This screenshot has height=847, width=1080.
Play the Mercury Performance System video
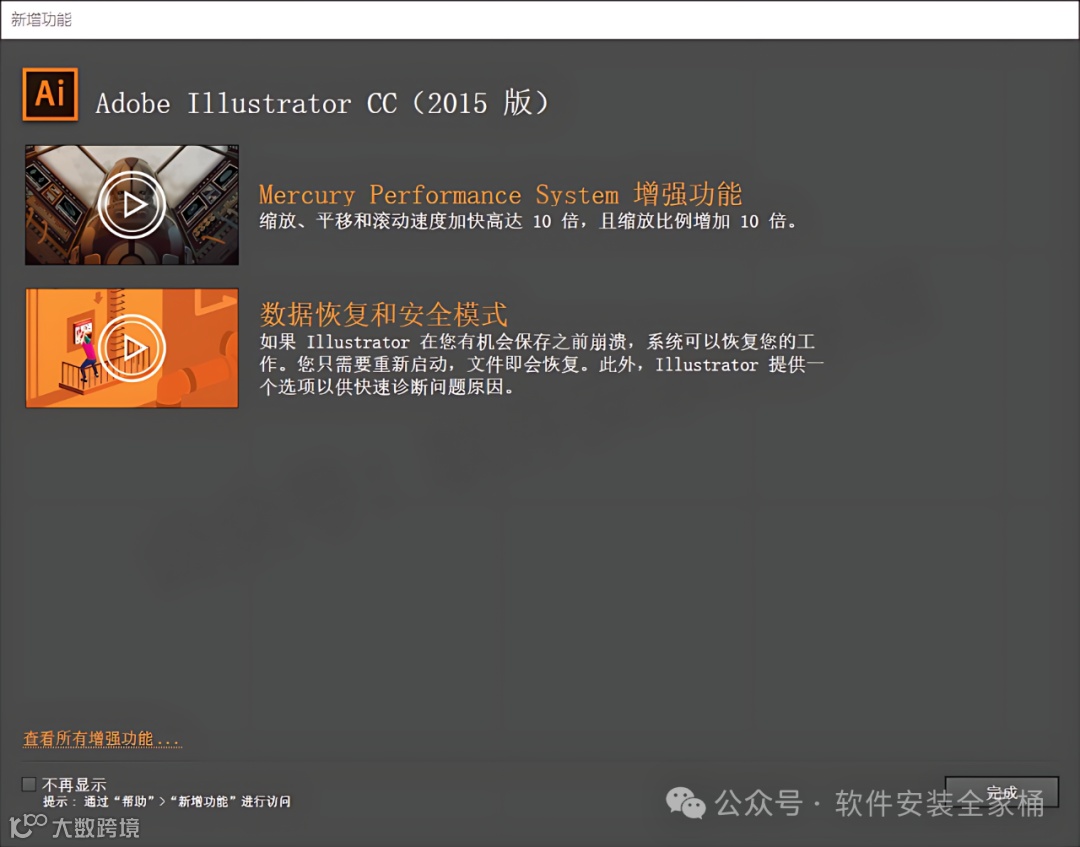tap(132, 205)
